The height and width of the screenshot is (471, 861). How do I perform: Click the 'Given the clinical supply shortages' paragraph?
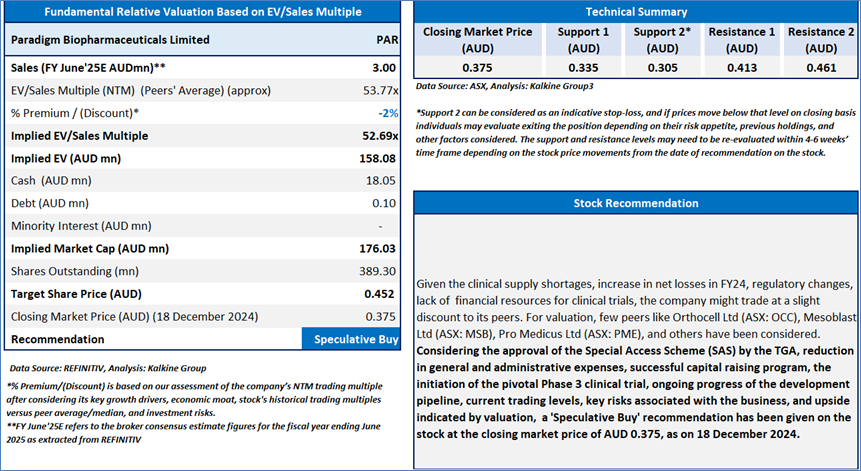pos(636,309)
